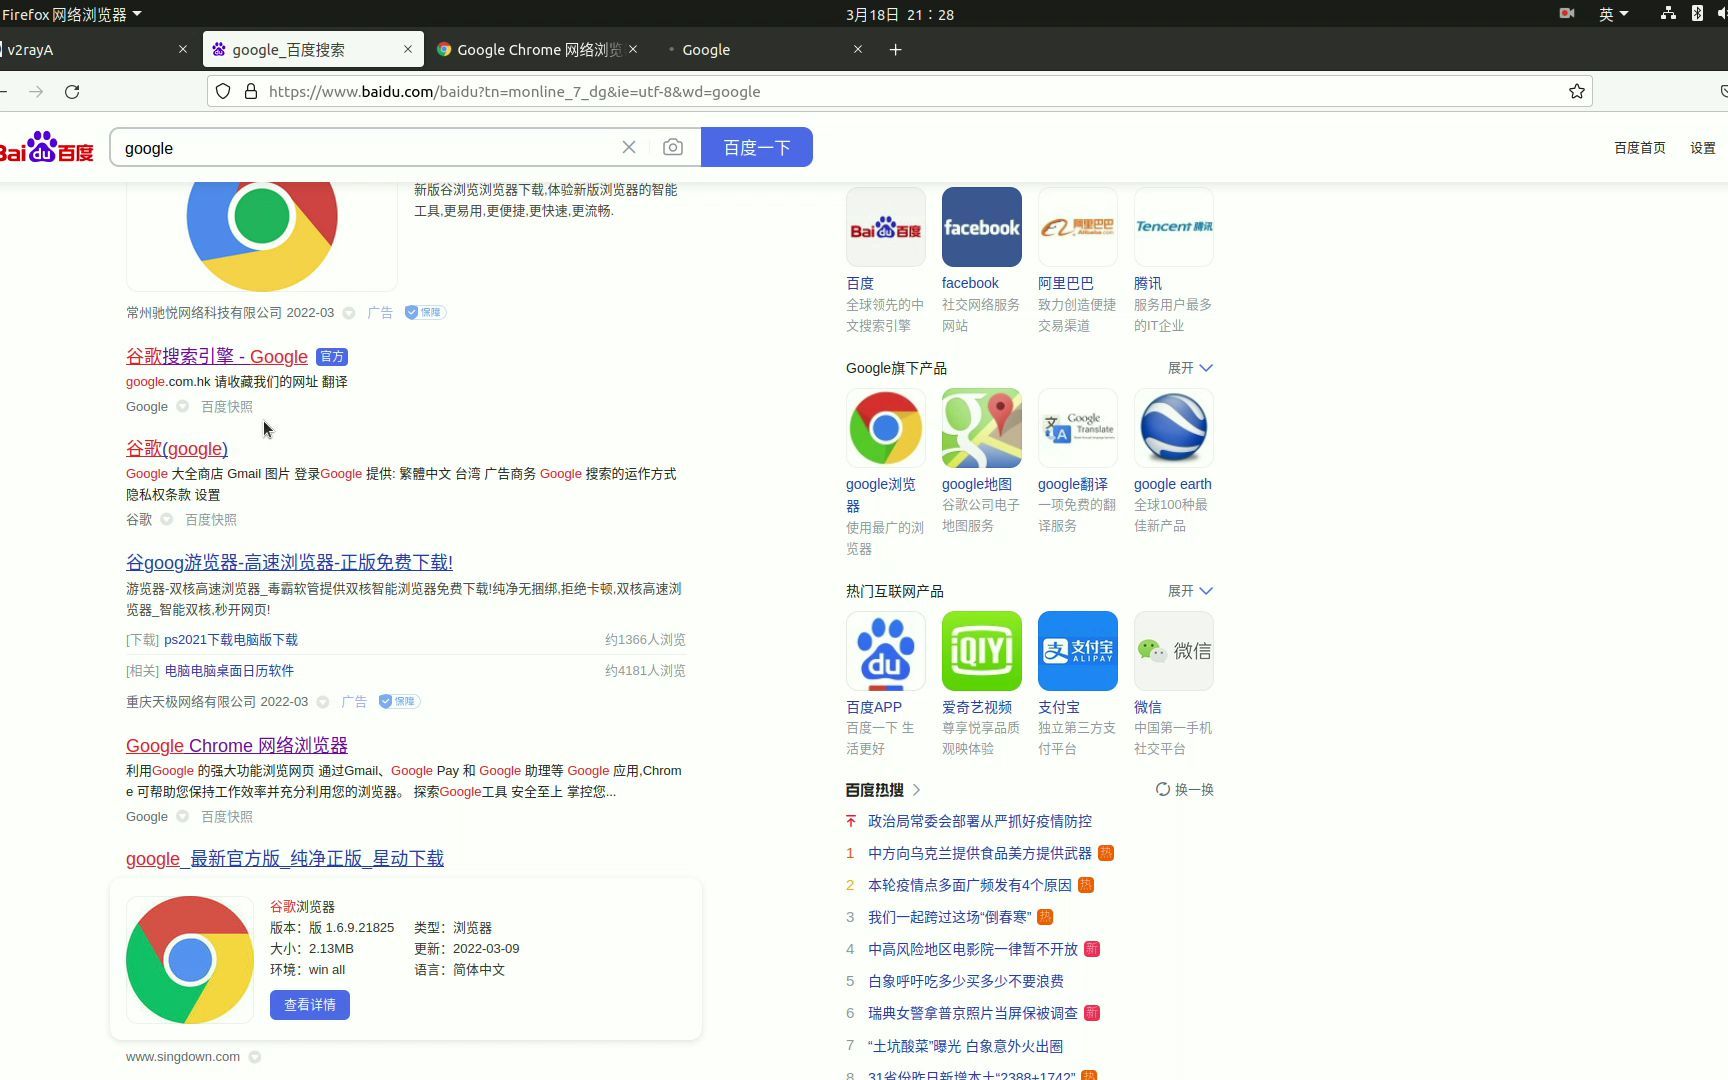Open the 英 input method dropdown
The height and width of the screenshot is (1080, 1728).
(x=1614, y=14)
